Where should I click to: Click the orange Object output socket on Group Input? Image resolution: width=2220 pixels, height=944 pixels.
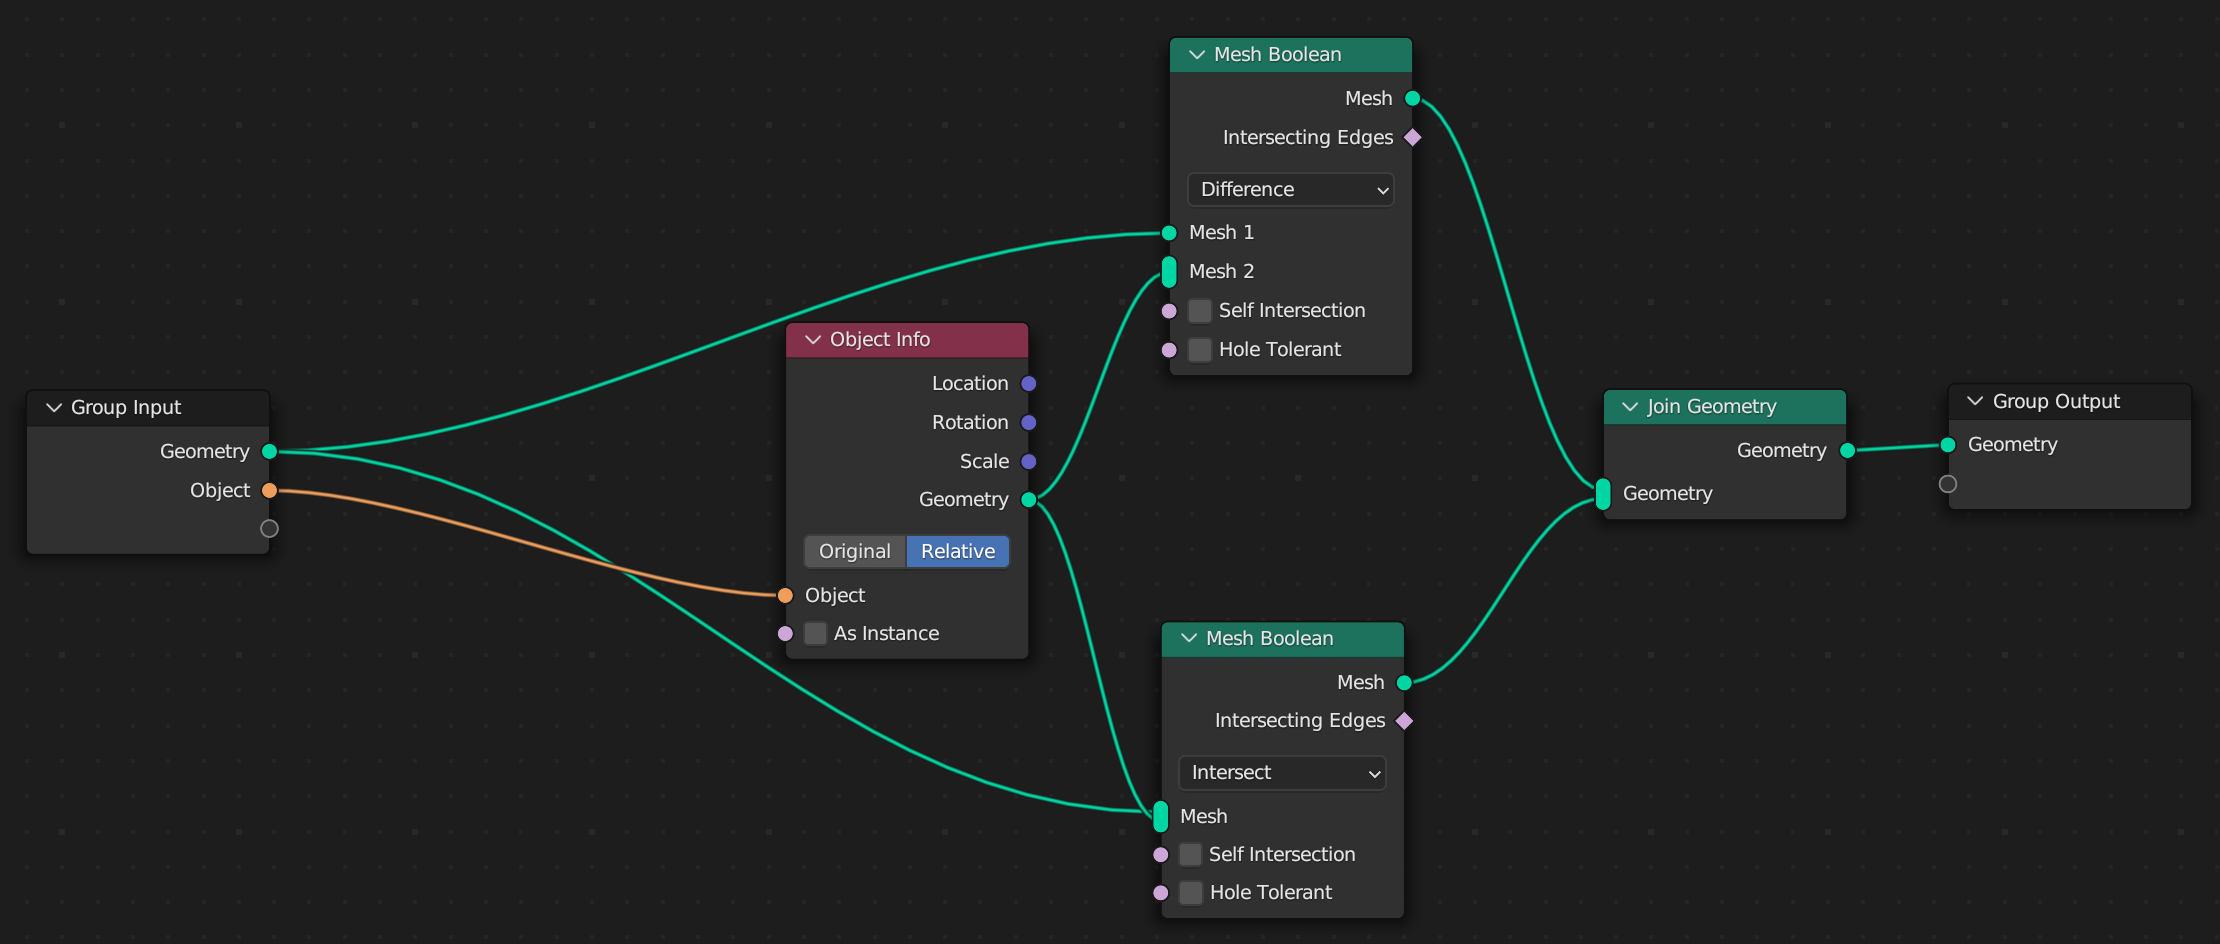(x=269, y=490)
